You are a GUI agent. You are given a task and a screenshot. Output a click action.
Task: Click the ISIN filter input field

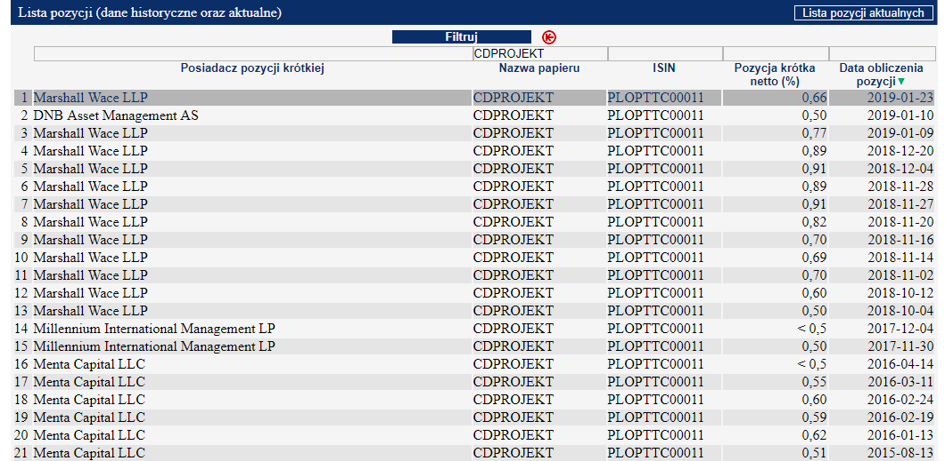(x=664, y=54)
